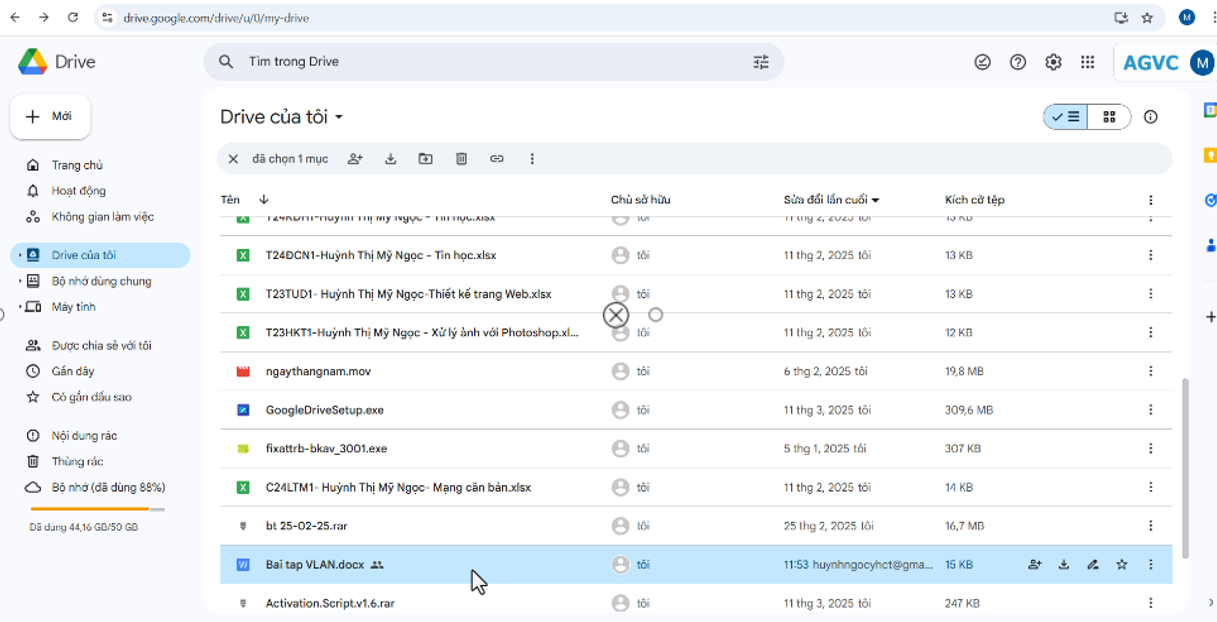
Task: Rename Bai tap VLAN.docx with pencil icon
Action: (1092, 564)
